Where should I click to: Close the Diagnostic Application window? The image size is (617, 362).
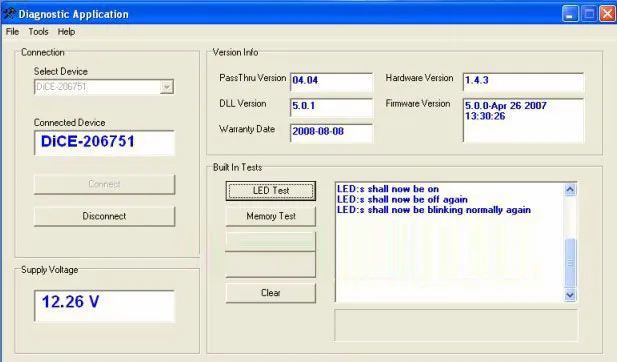click(x=607, y=14)
